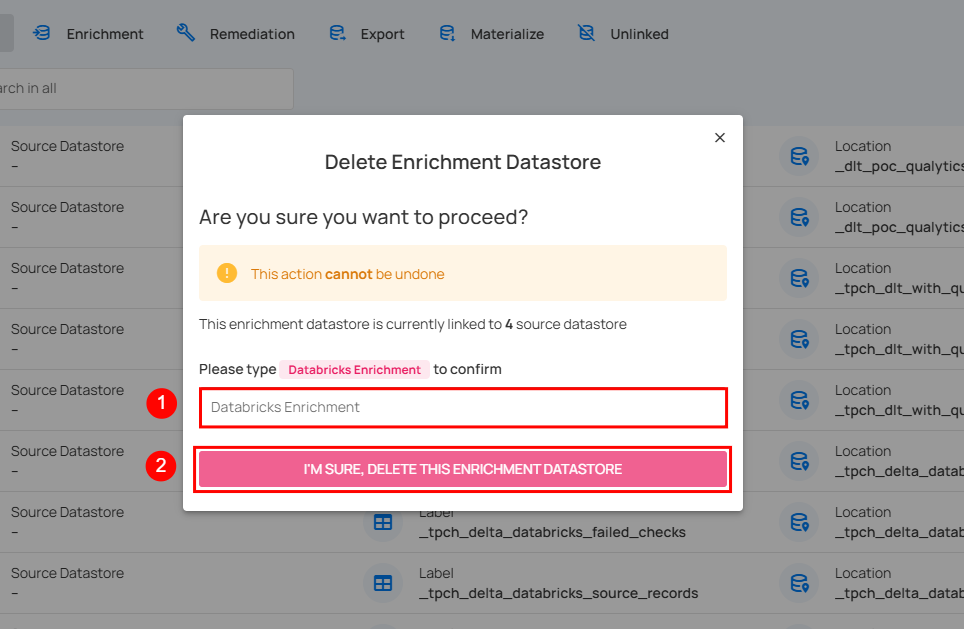Click the Remediation wrench icon
Image resolution: width=964 pixels, height=629 pixels.
[186, 33]
